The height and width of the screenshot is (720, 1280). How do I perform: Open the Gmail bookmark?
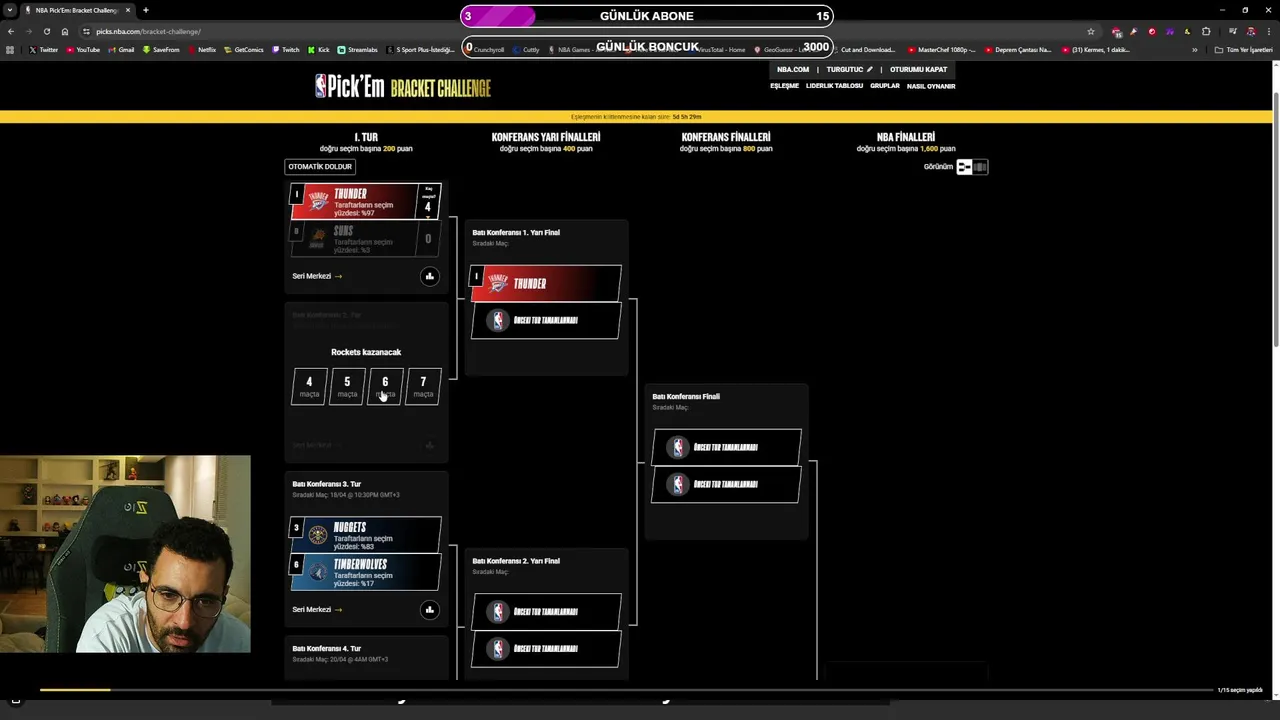tap(121, 49)
